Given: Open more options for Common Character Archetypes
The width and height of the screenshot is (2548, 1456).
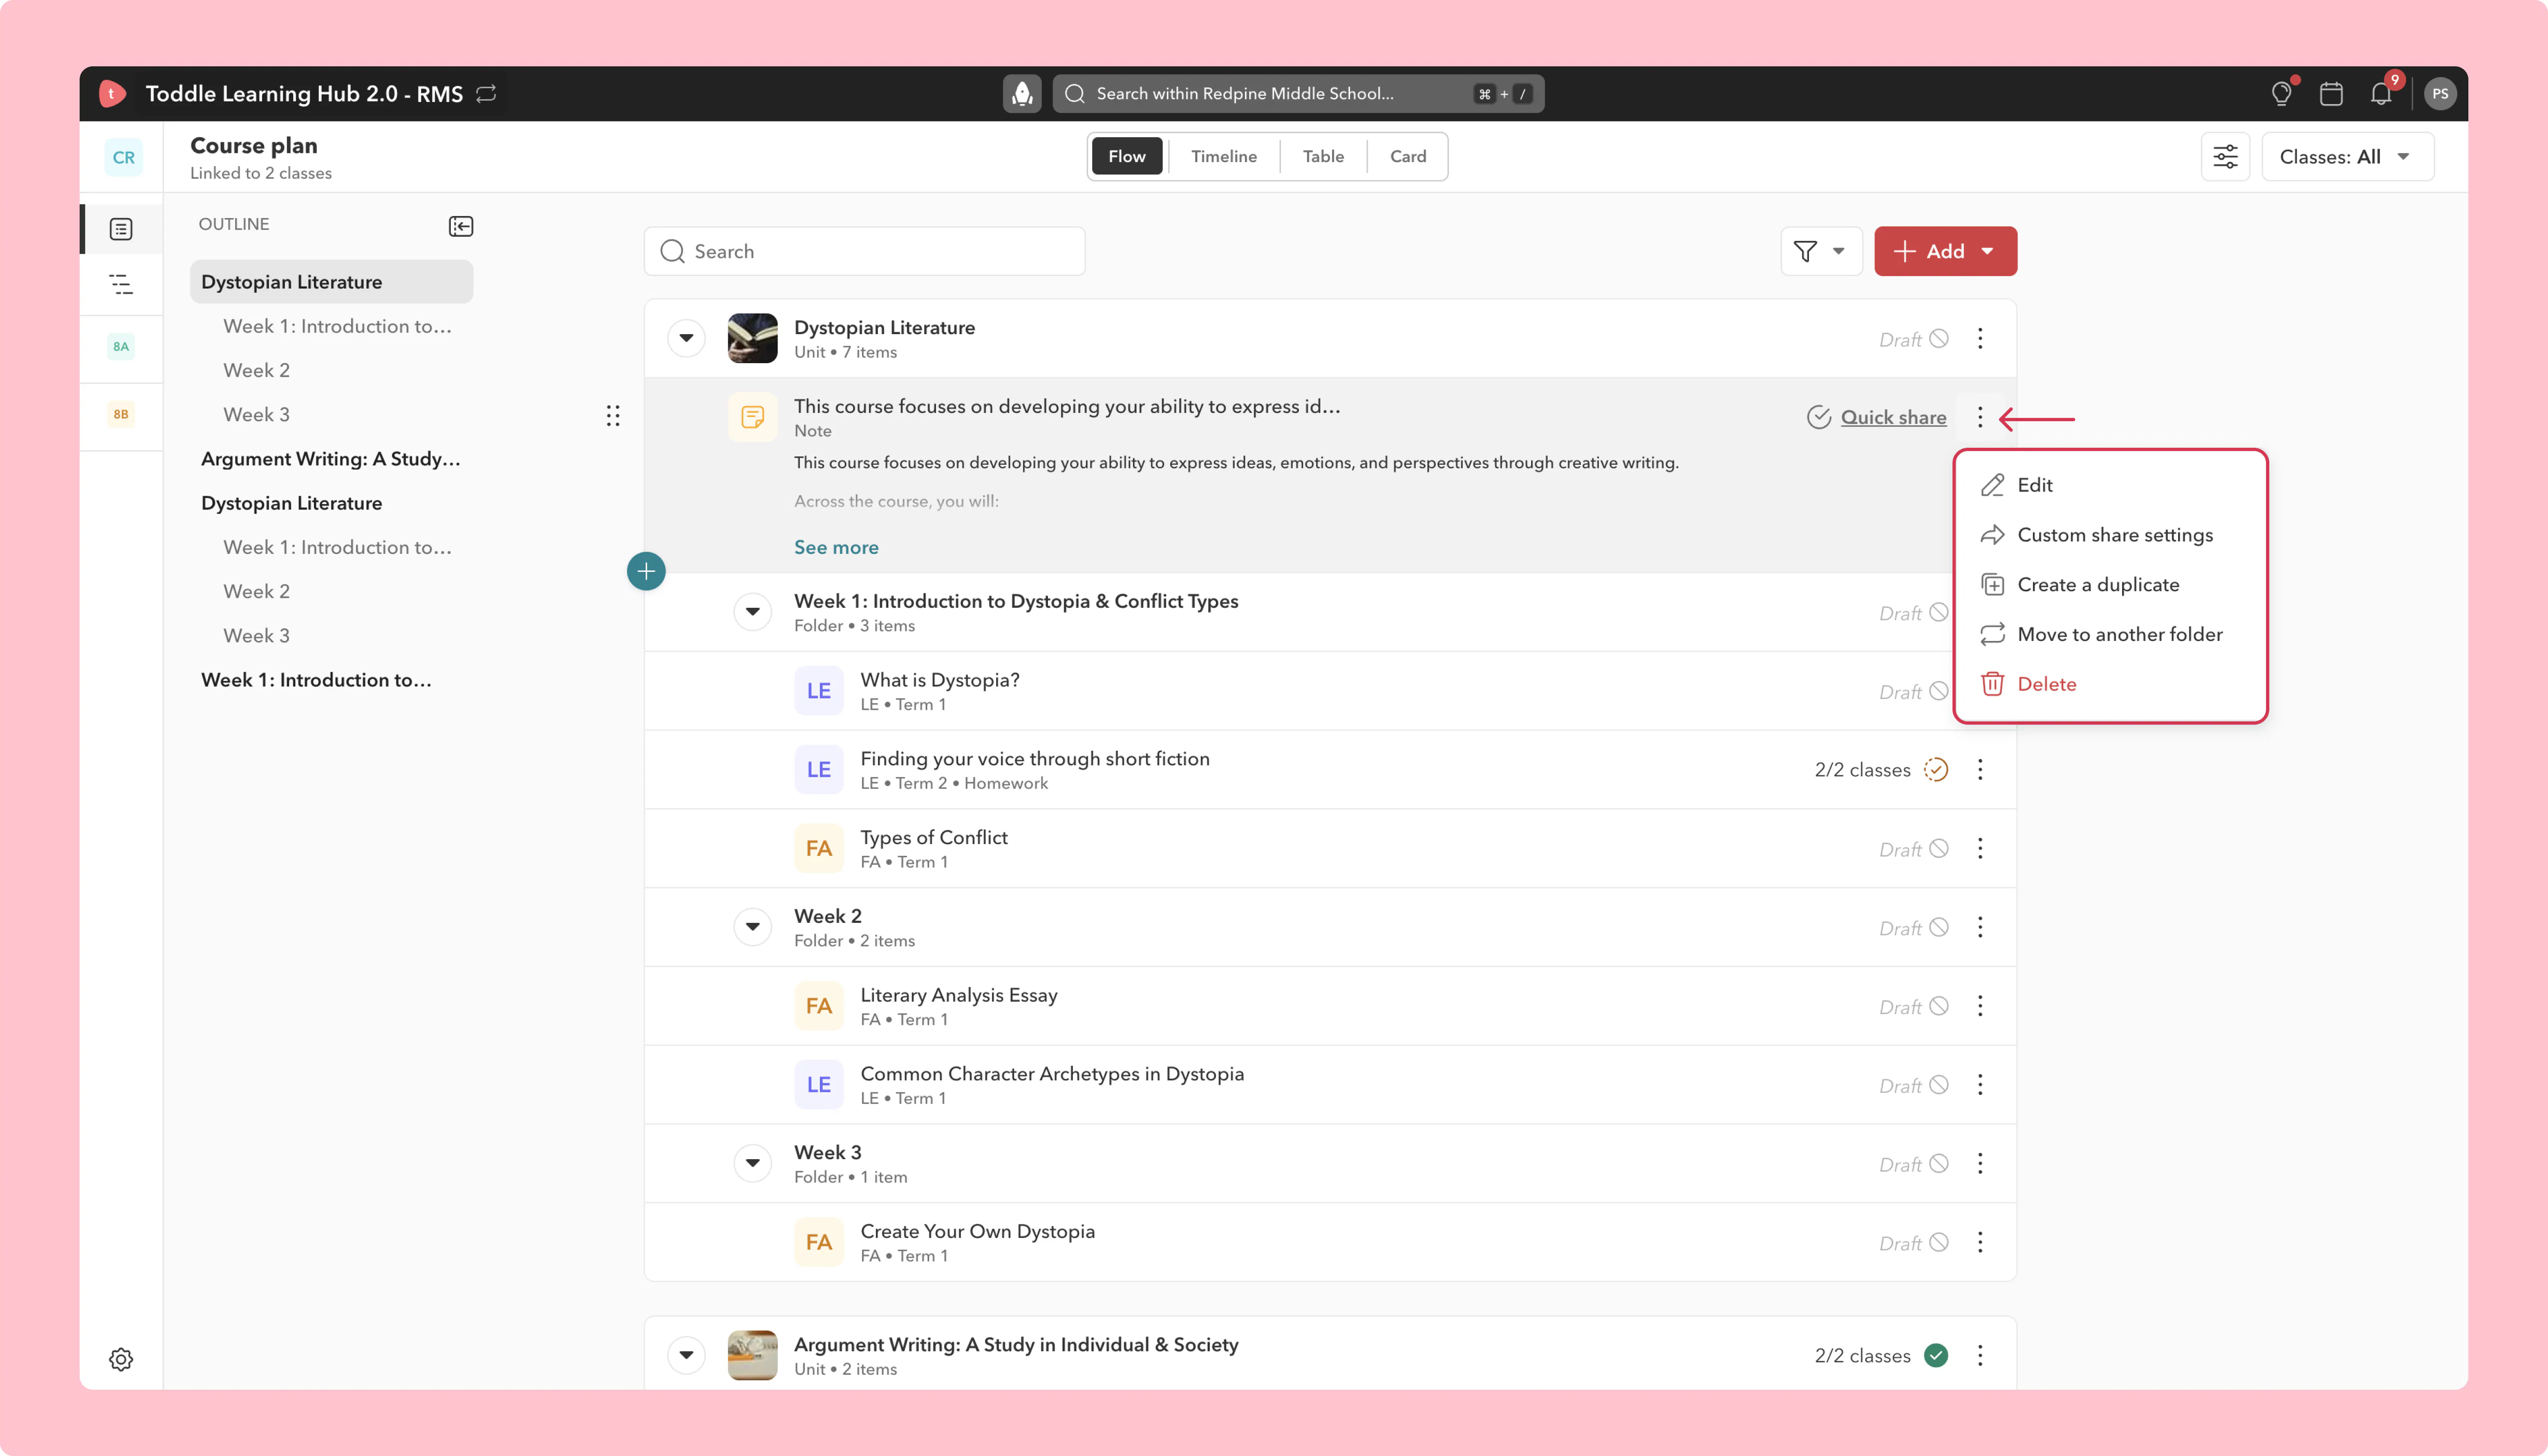Looking at the screenshot, I should pyautogui.click(x=1980, y=1085).
